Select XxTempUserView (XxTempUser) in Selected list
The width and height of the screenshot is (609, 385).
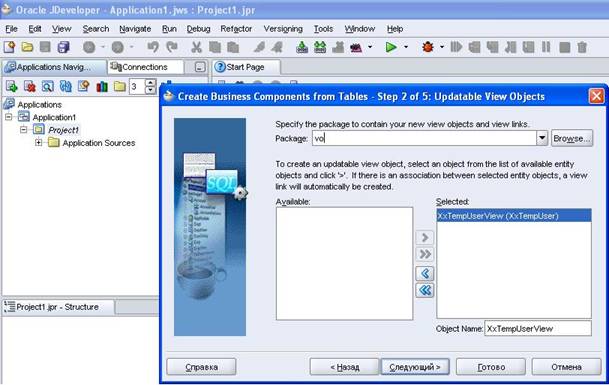point(514,216)
